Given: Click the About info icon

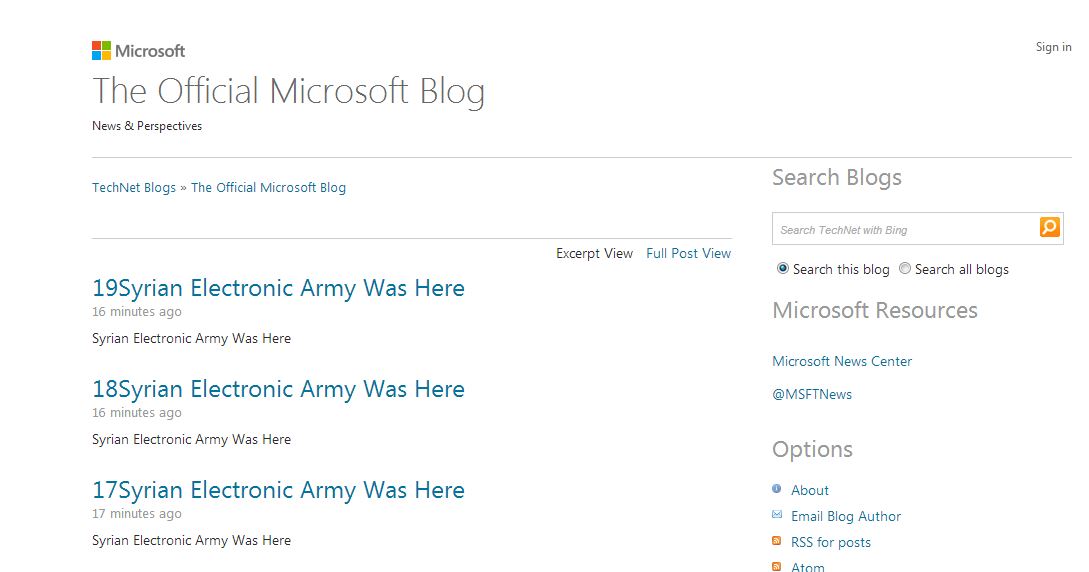Looking at the screenshot, I should [776, 489].
